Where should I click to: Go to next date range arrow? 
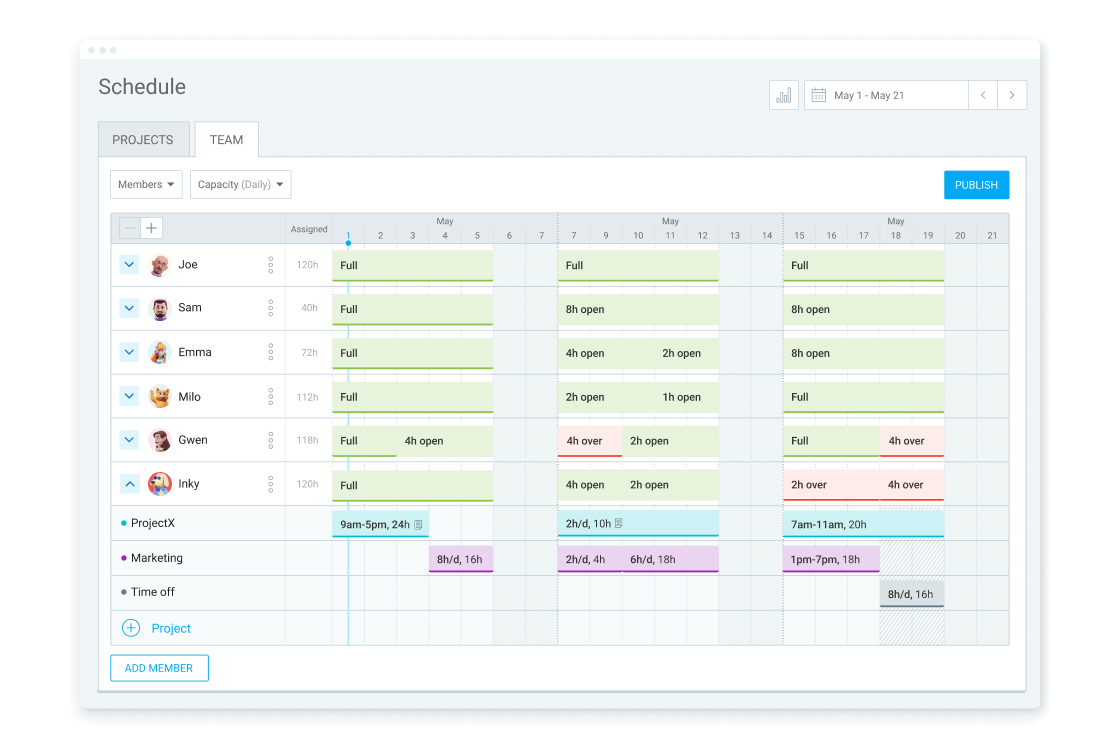click(1012, 95)
